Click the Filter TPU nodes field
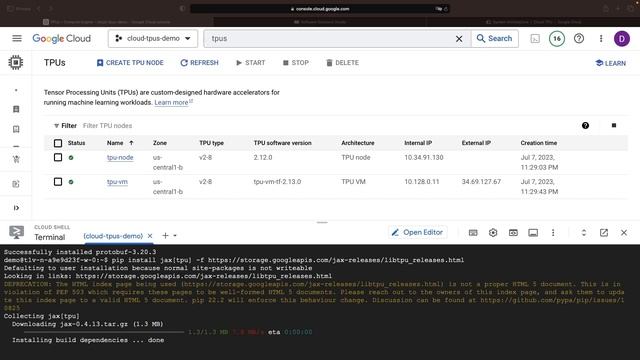The height and width of the screenshot is (360, 640). (x=107, y=126)
